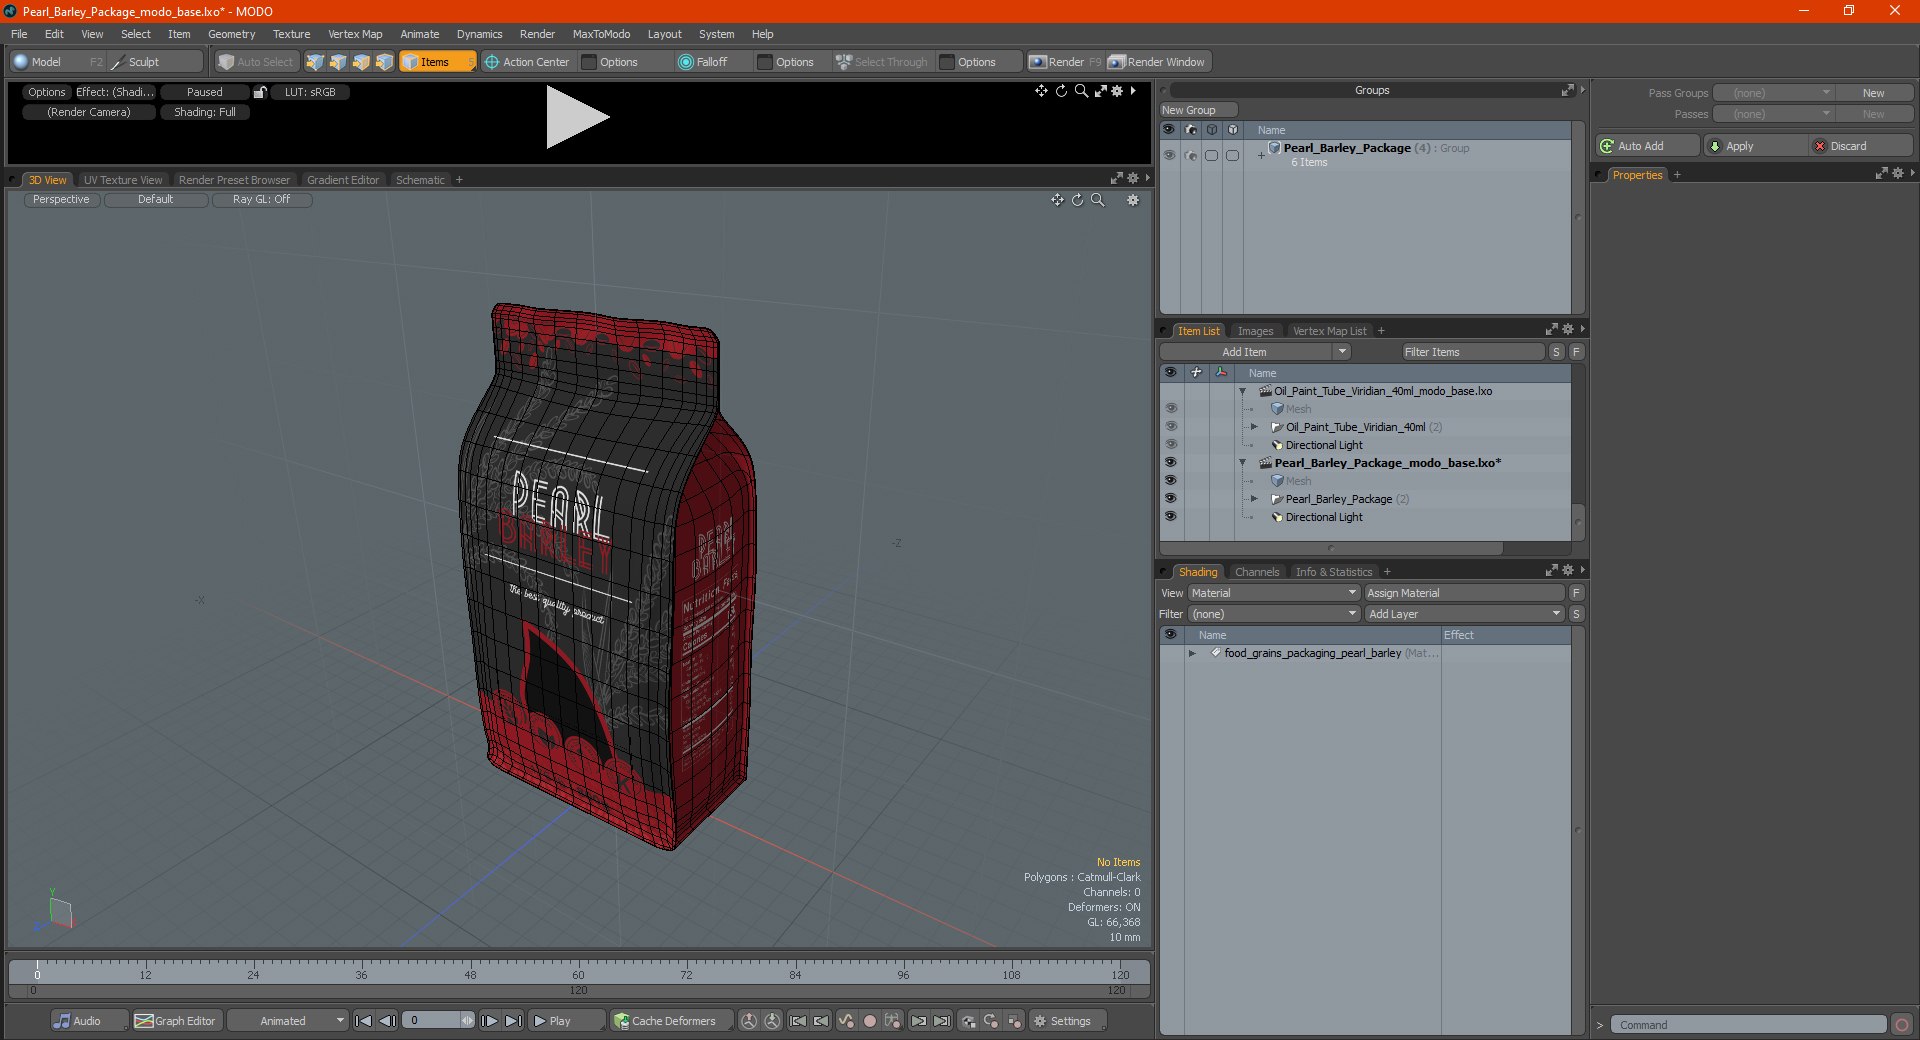
Task: Open the Geometry menu
Action: 231,34
